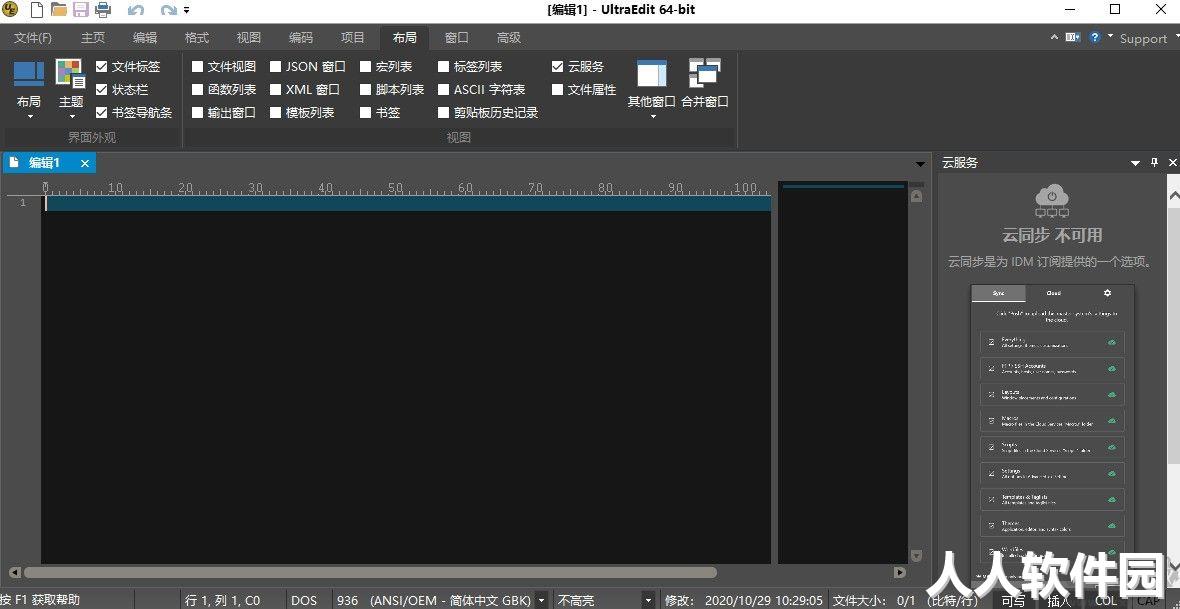
Task: Switch to the 视图 ribbon tab
Action: (249, 38)
